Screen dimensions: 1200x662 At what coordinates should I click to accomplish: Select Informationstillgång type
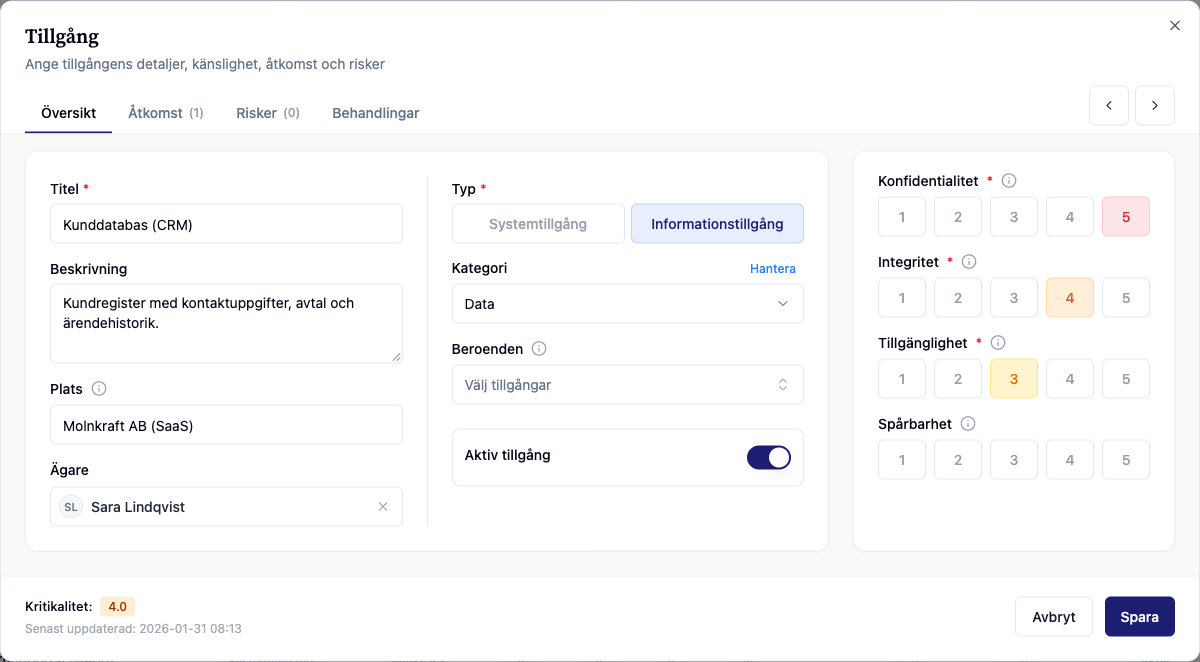tap(717, 224)
